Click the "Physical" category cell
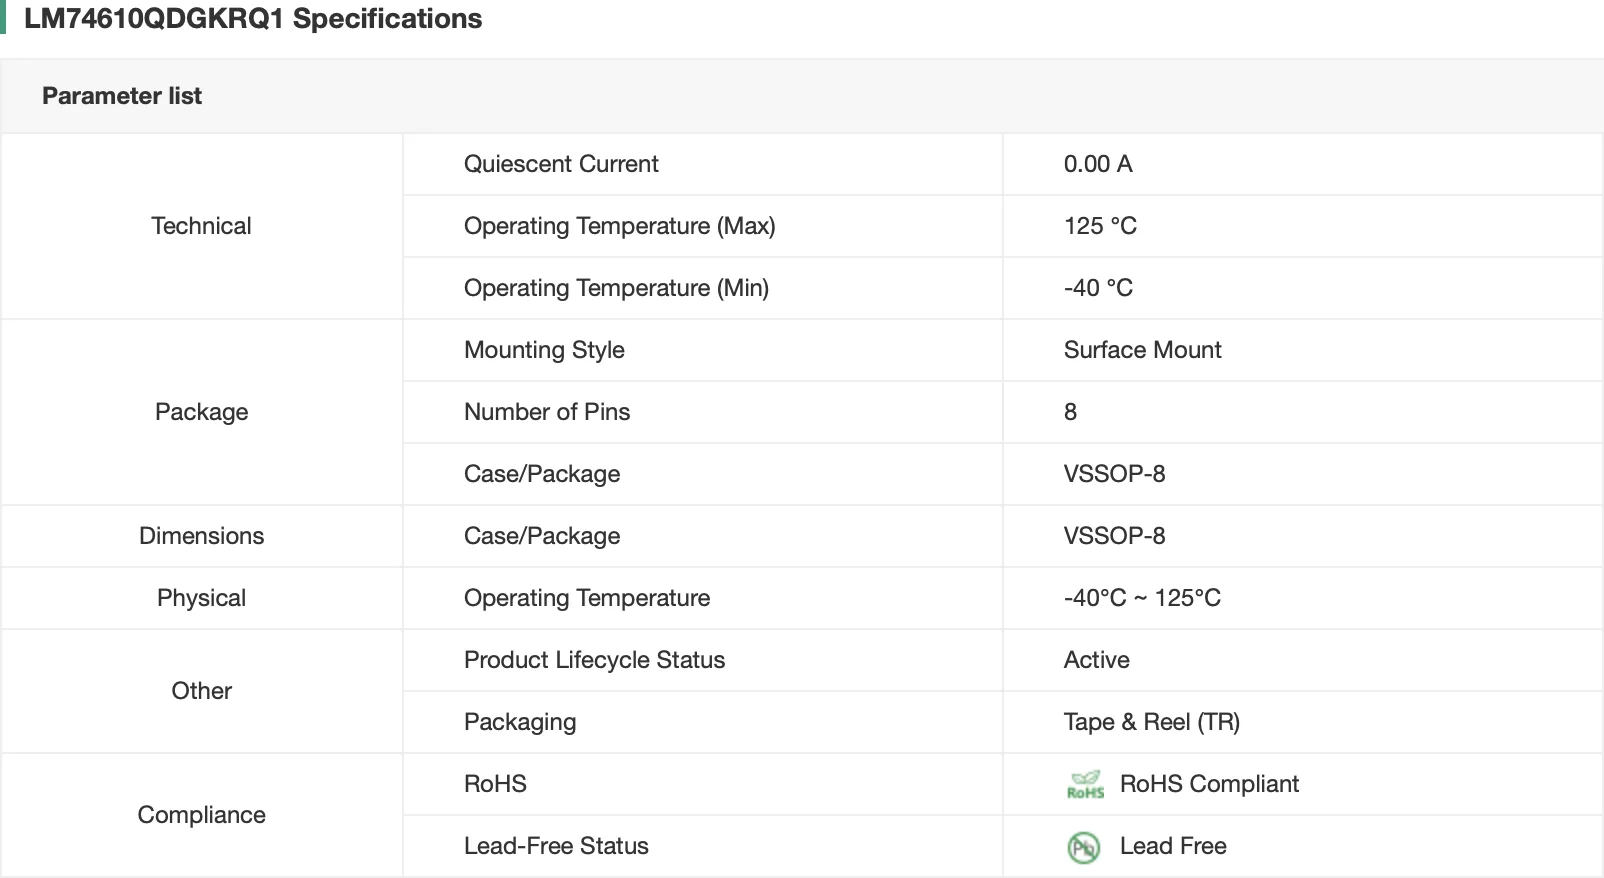Screen dimensions: 1604x878 (201, 598)
